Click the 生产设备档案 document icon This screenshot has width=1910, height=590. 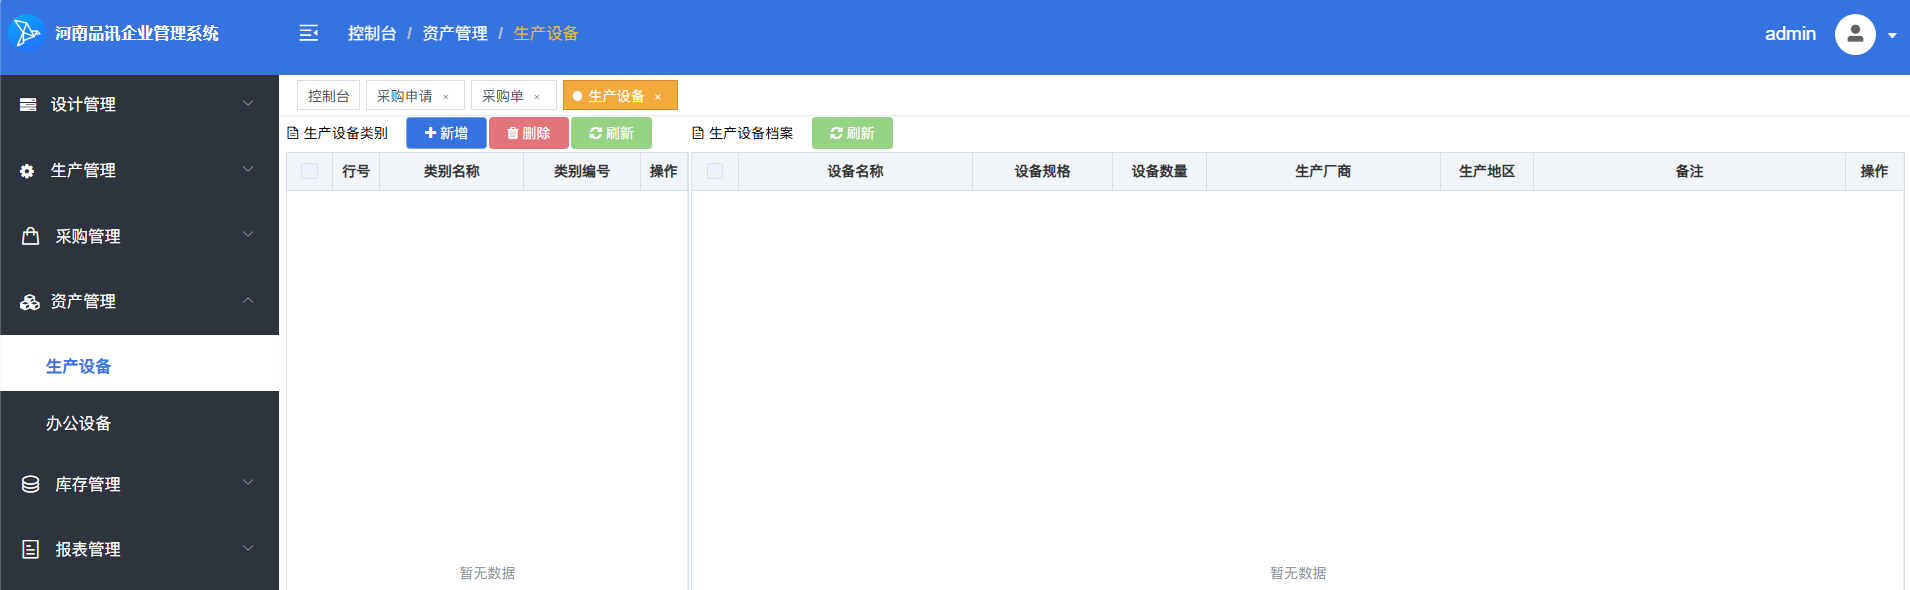click(698, 133)
